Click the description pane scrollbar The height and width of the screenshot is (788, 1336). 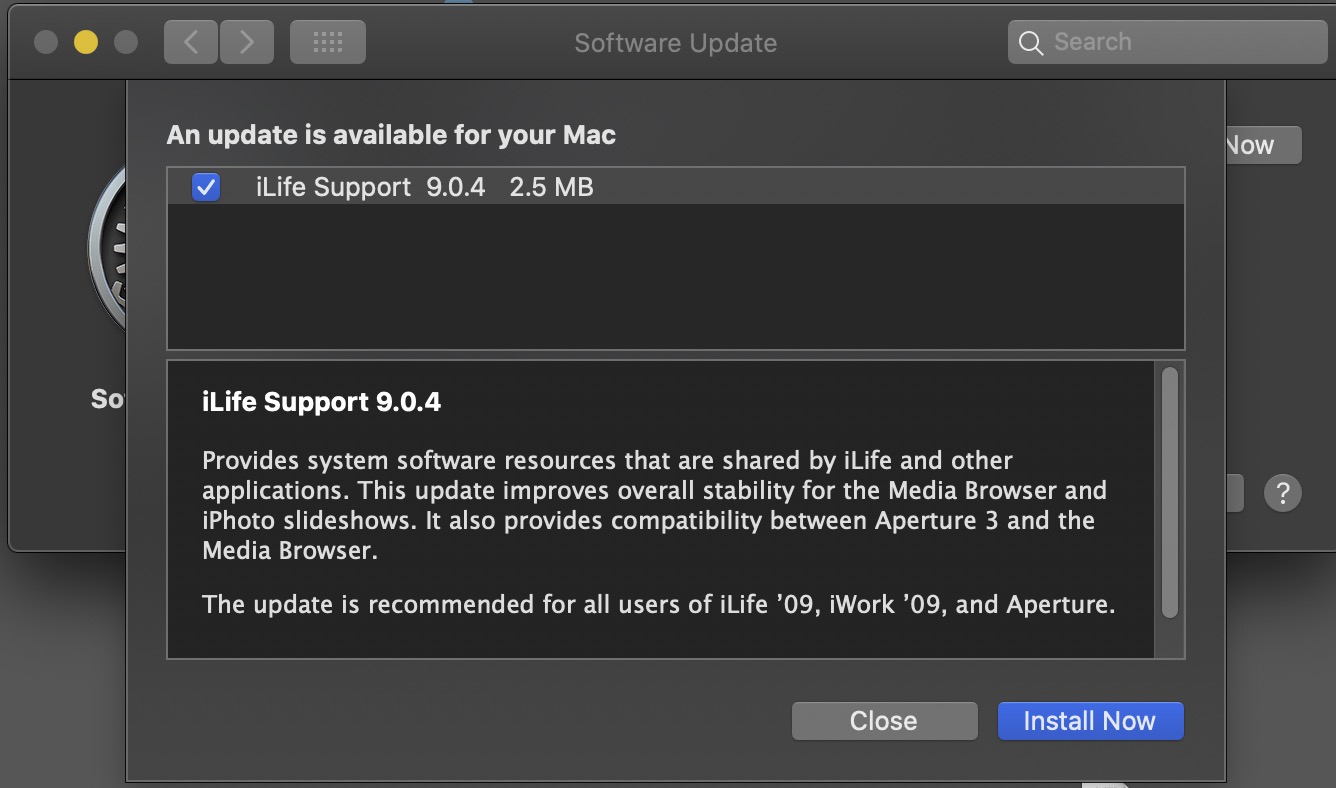tap(1169, 492)
